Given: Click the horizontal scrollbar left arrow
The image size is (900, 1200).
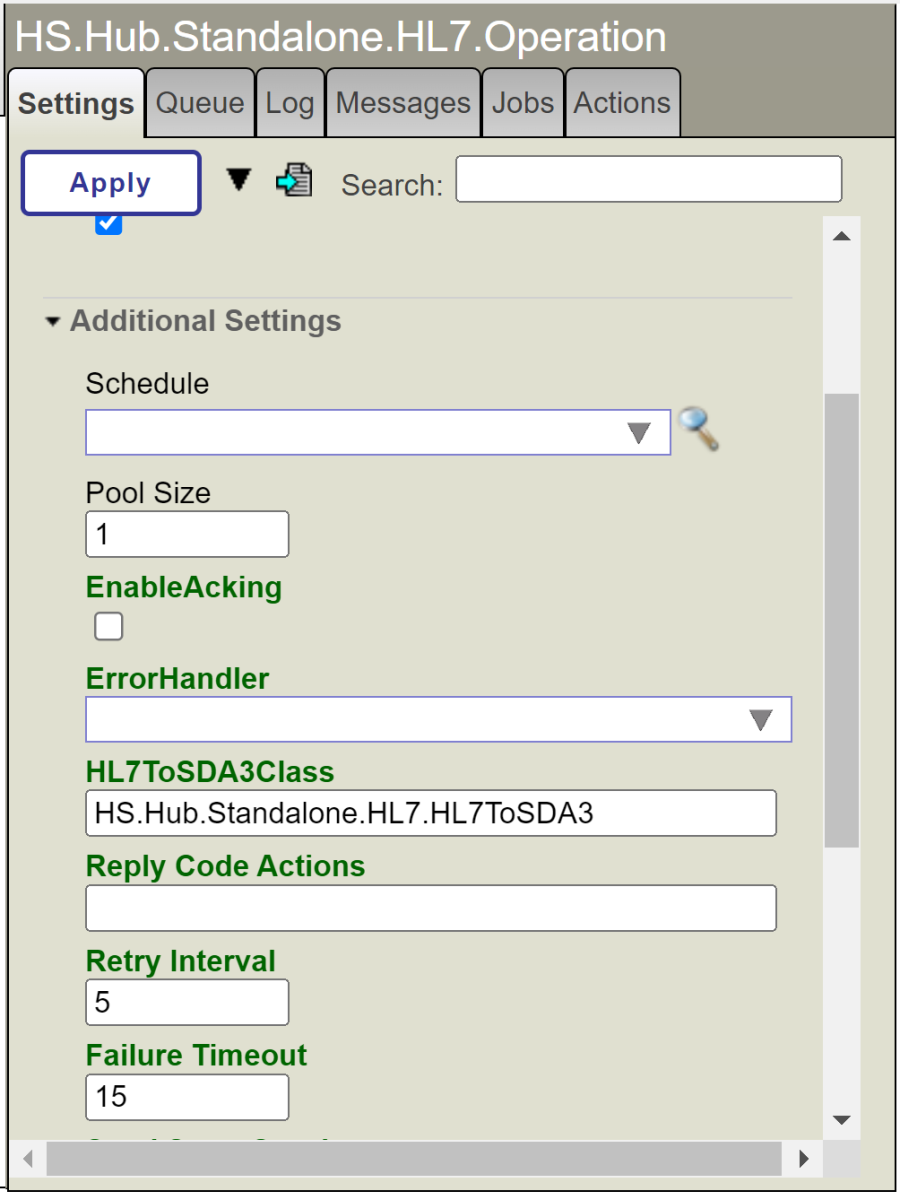Looking at the screenshot, I should tap(27, 1159).
